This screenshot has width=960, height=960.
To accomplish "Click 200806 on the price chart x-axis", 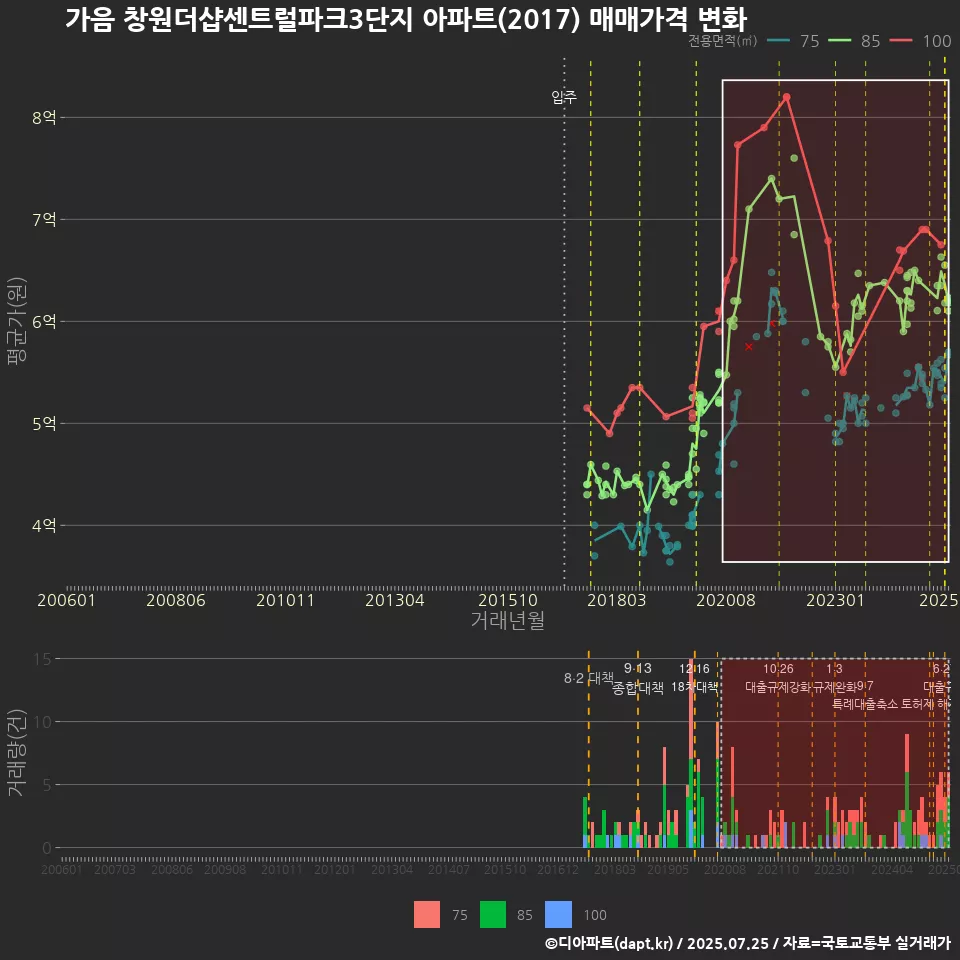I will 176,600.
